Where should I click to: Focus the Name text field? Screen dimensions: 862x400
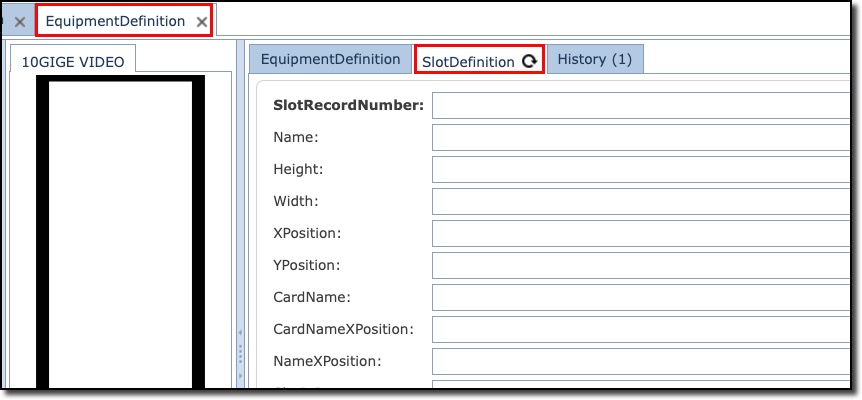[x=640, y=137]
